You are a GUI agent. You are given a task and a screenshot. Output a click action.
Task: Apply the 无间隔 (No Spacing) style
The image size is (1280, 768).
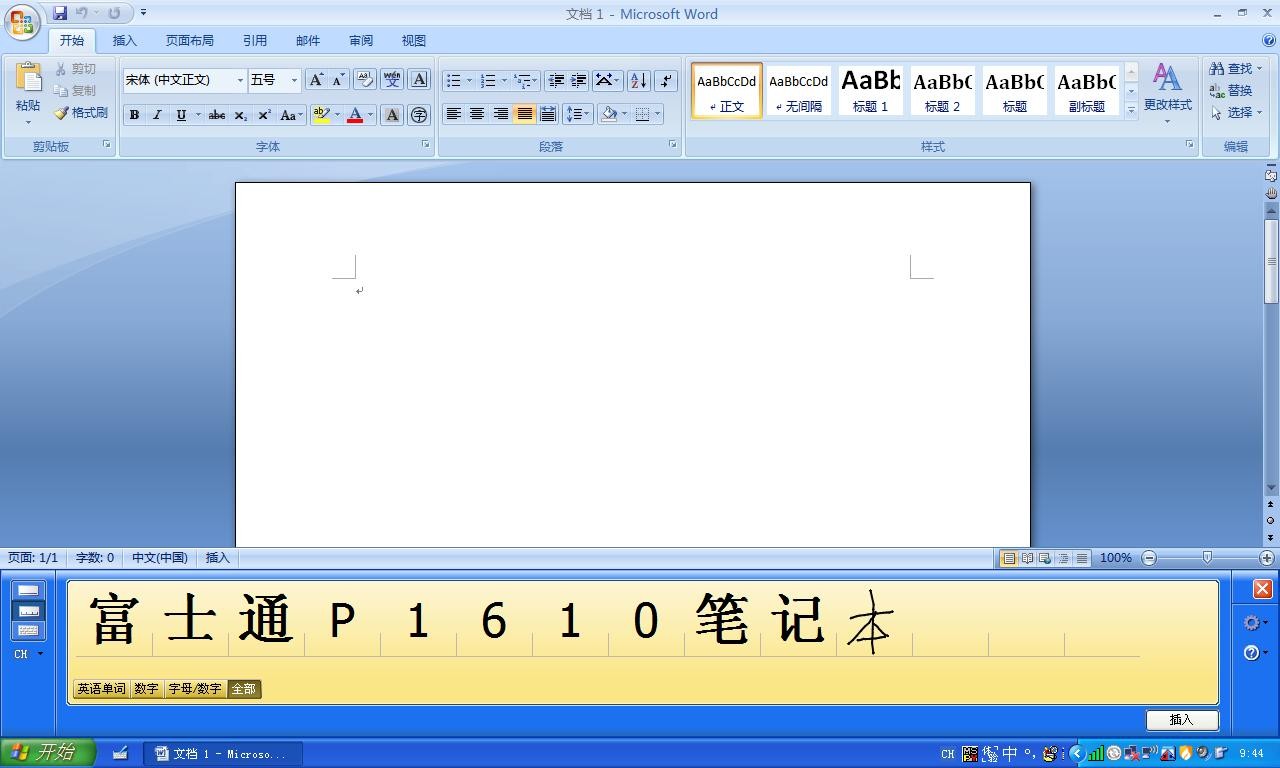click(798, 90)
